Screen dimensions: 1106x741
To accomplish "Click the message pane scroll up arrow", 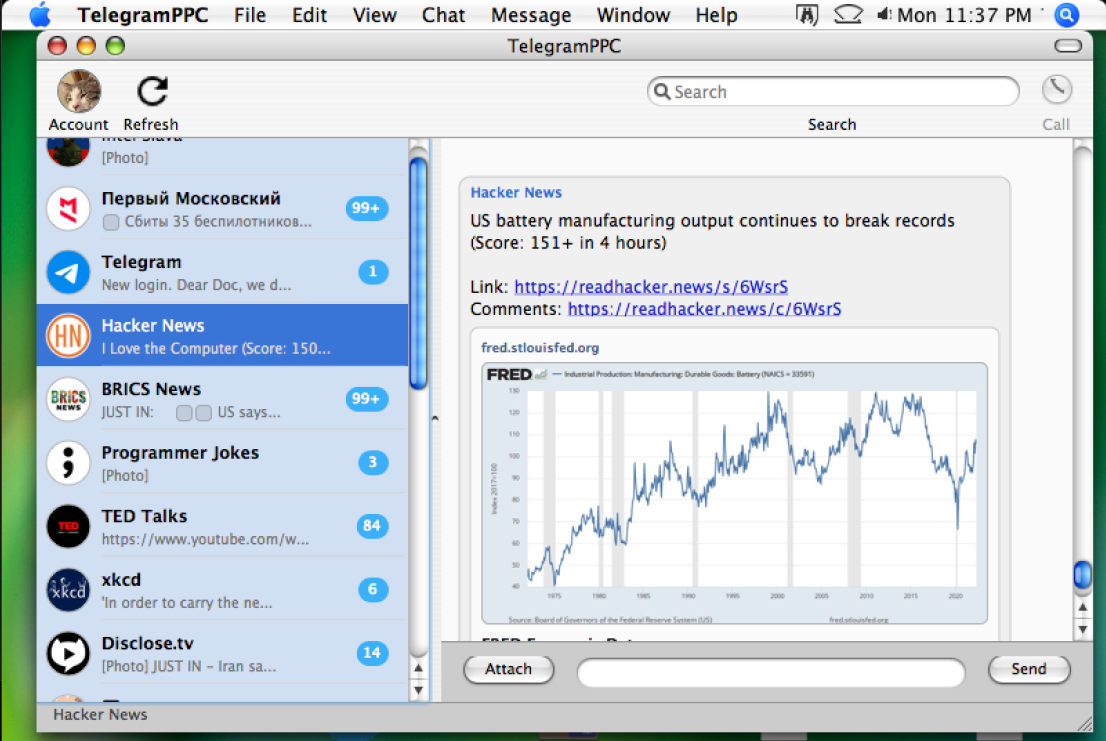I will point(1083,607).
